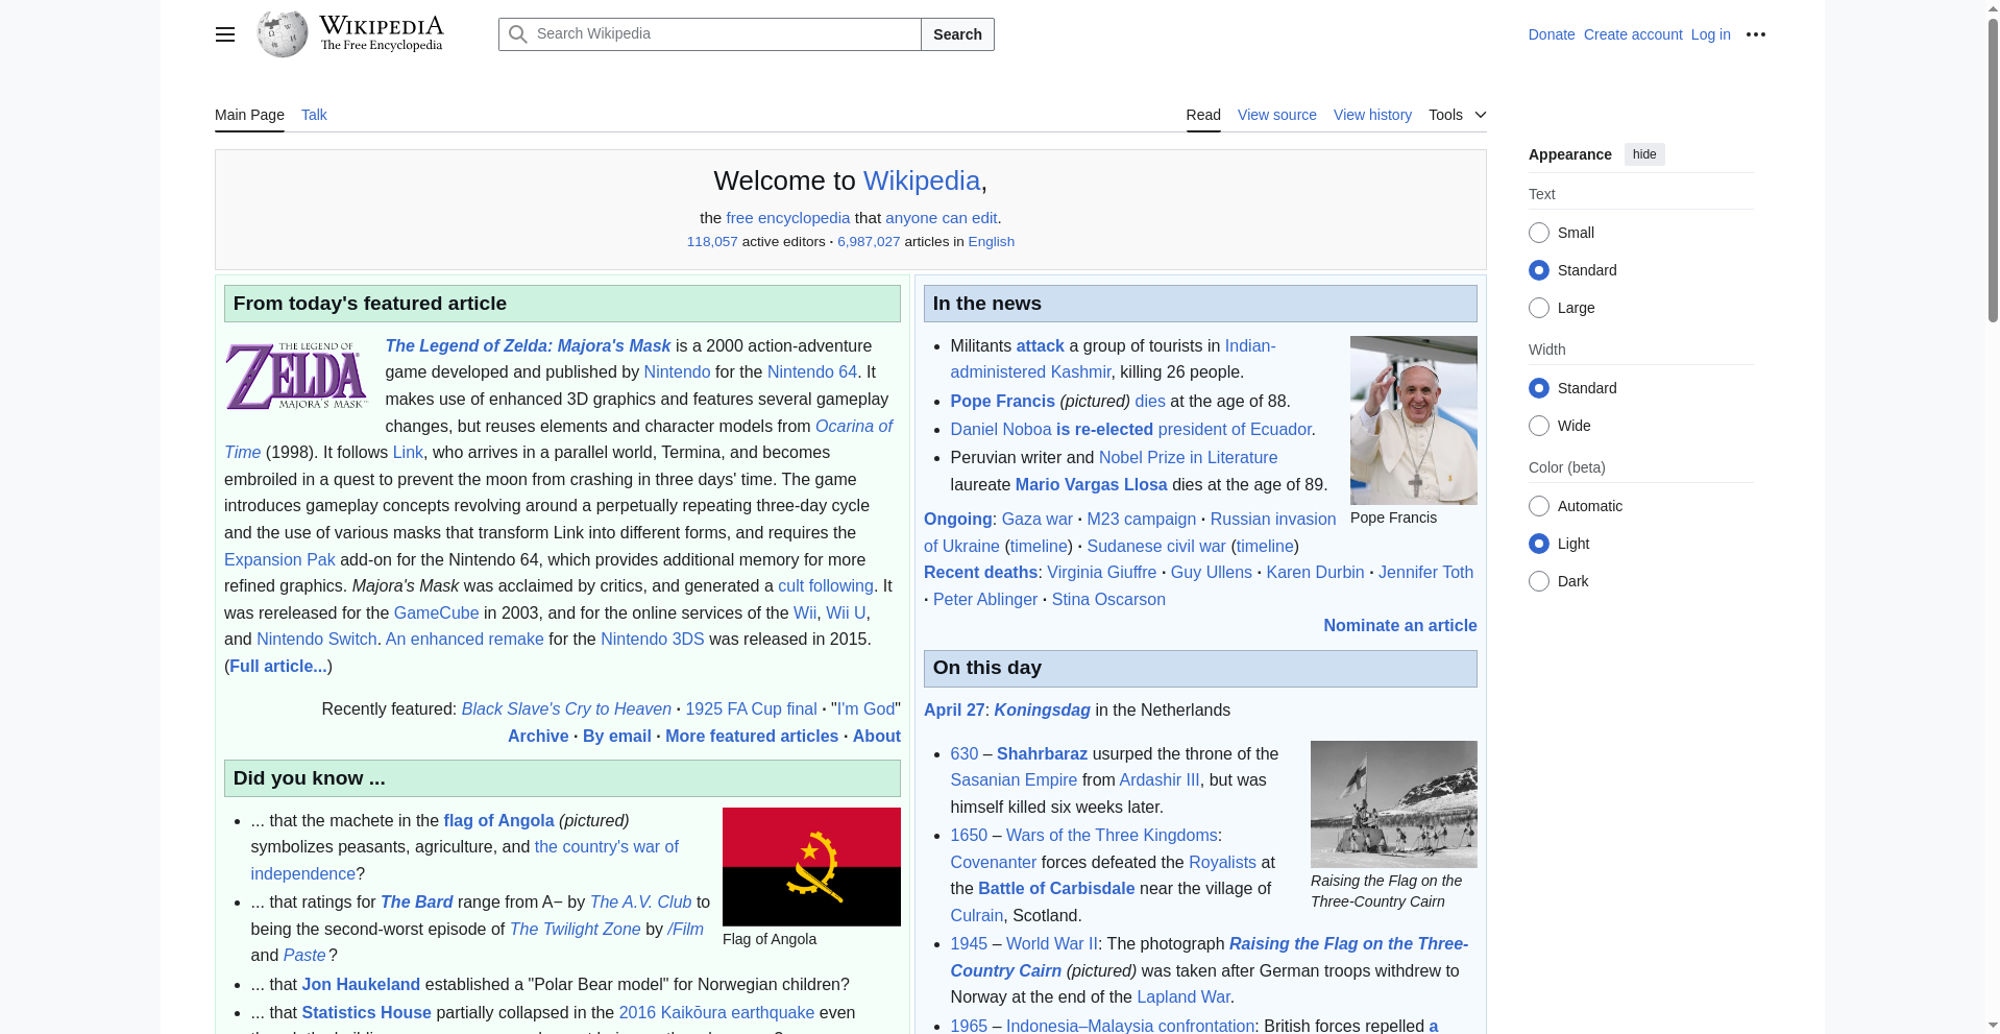
Task: Open The Legend of Zelda: Majora's Mask article
Action: (x=527, y=346)
